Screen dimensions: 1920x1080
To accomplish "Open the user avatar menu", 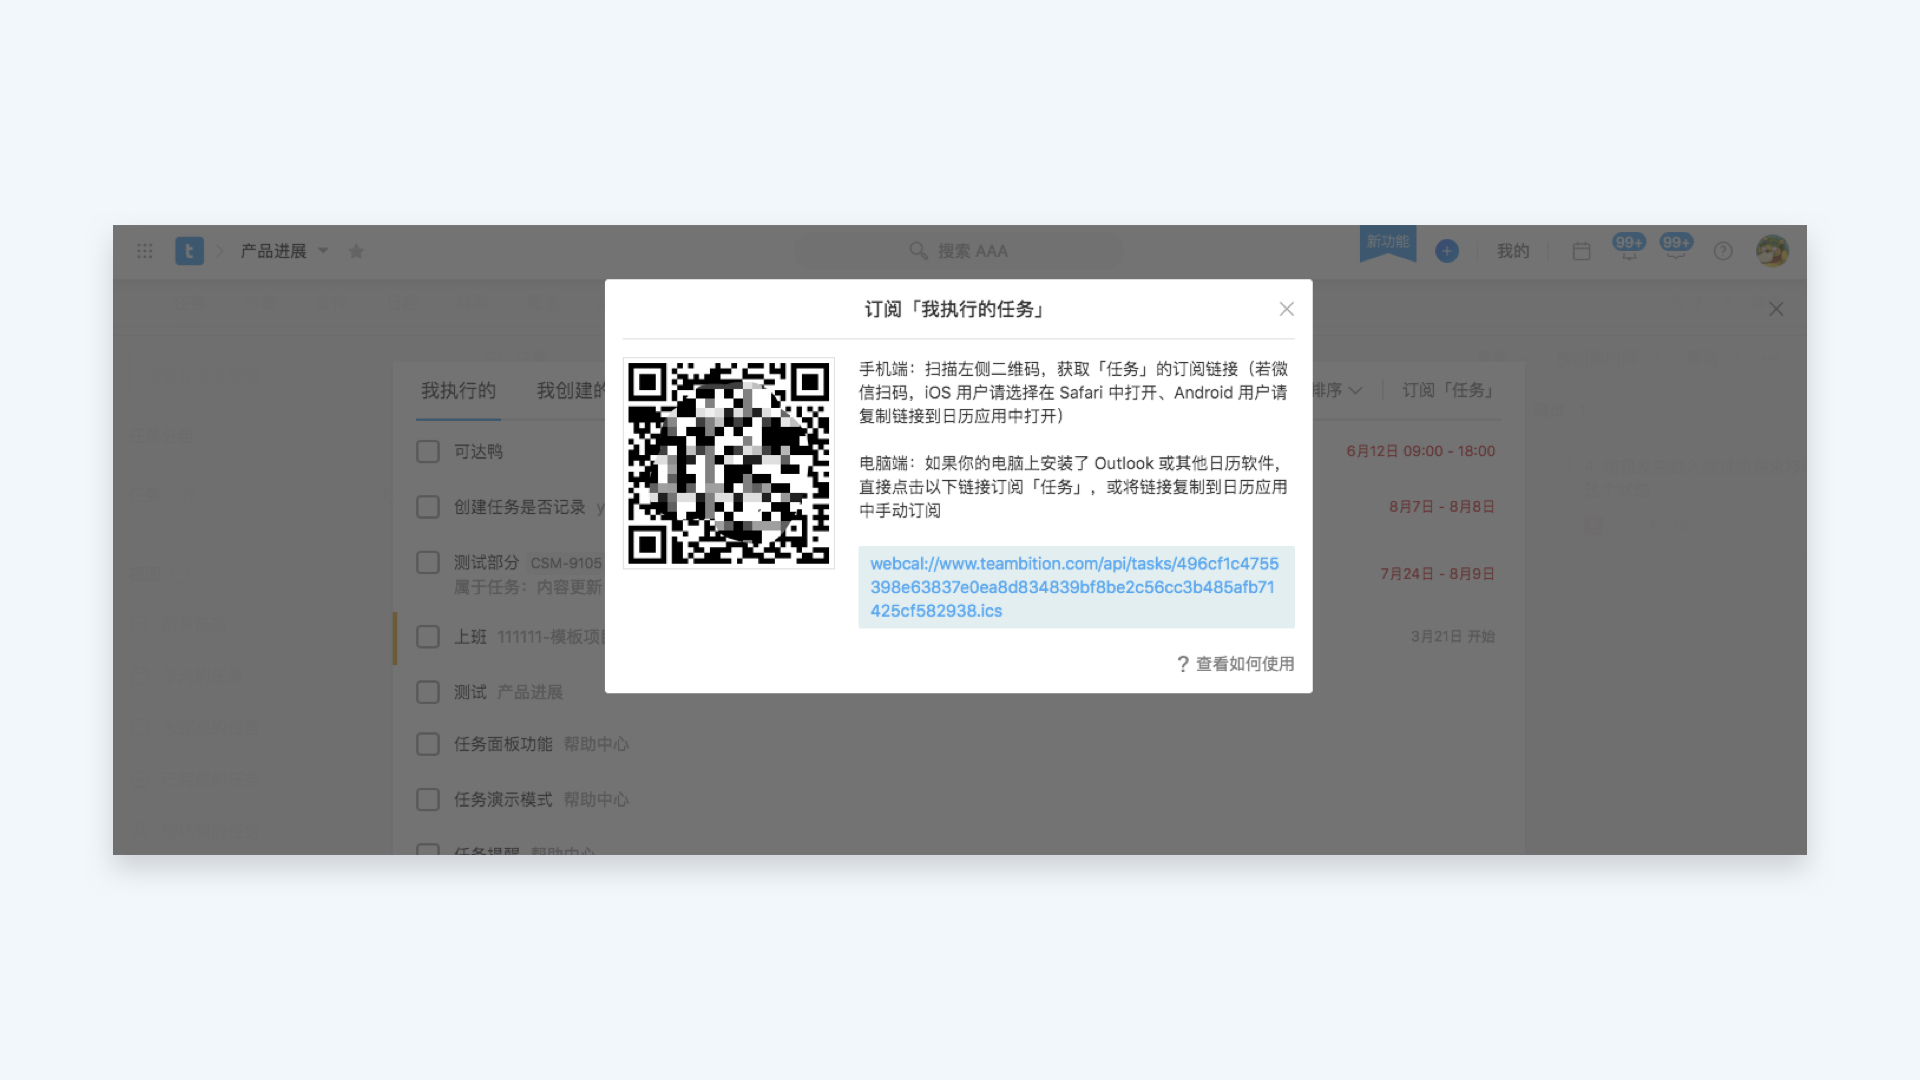I will coord(1772,251).
